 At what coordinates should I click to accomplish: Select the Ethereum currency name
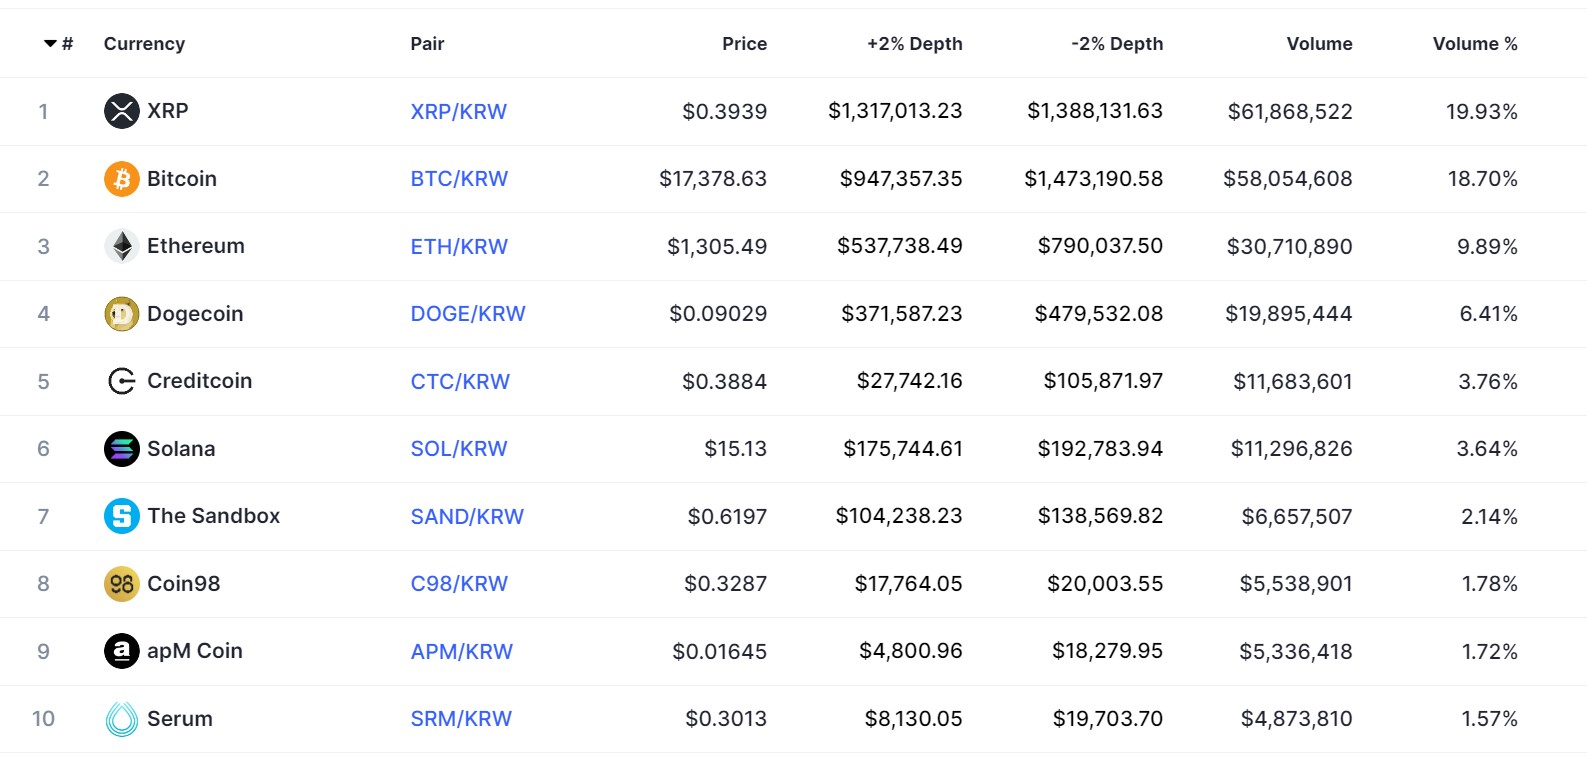195,246
